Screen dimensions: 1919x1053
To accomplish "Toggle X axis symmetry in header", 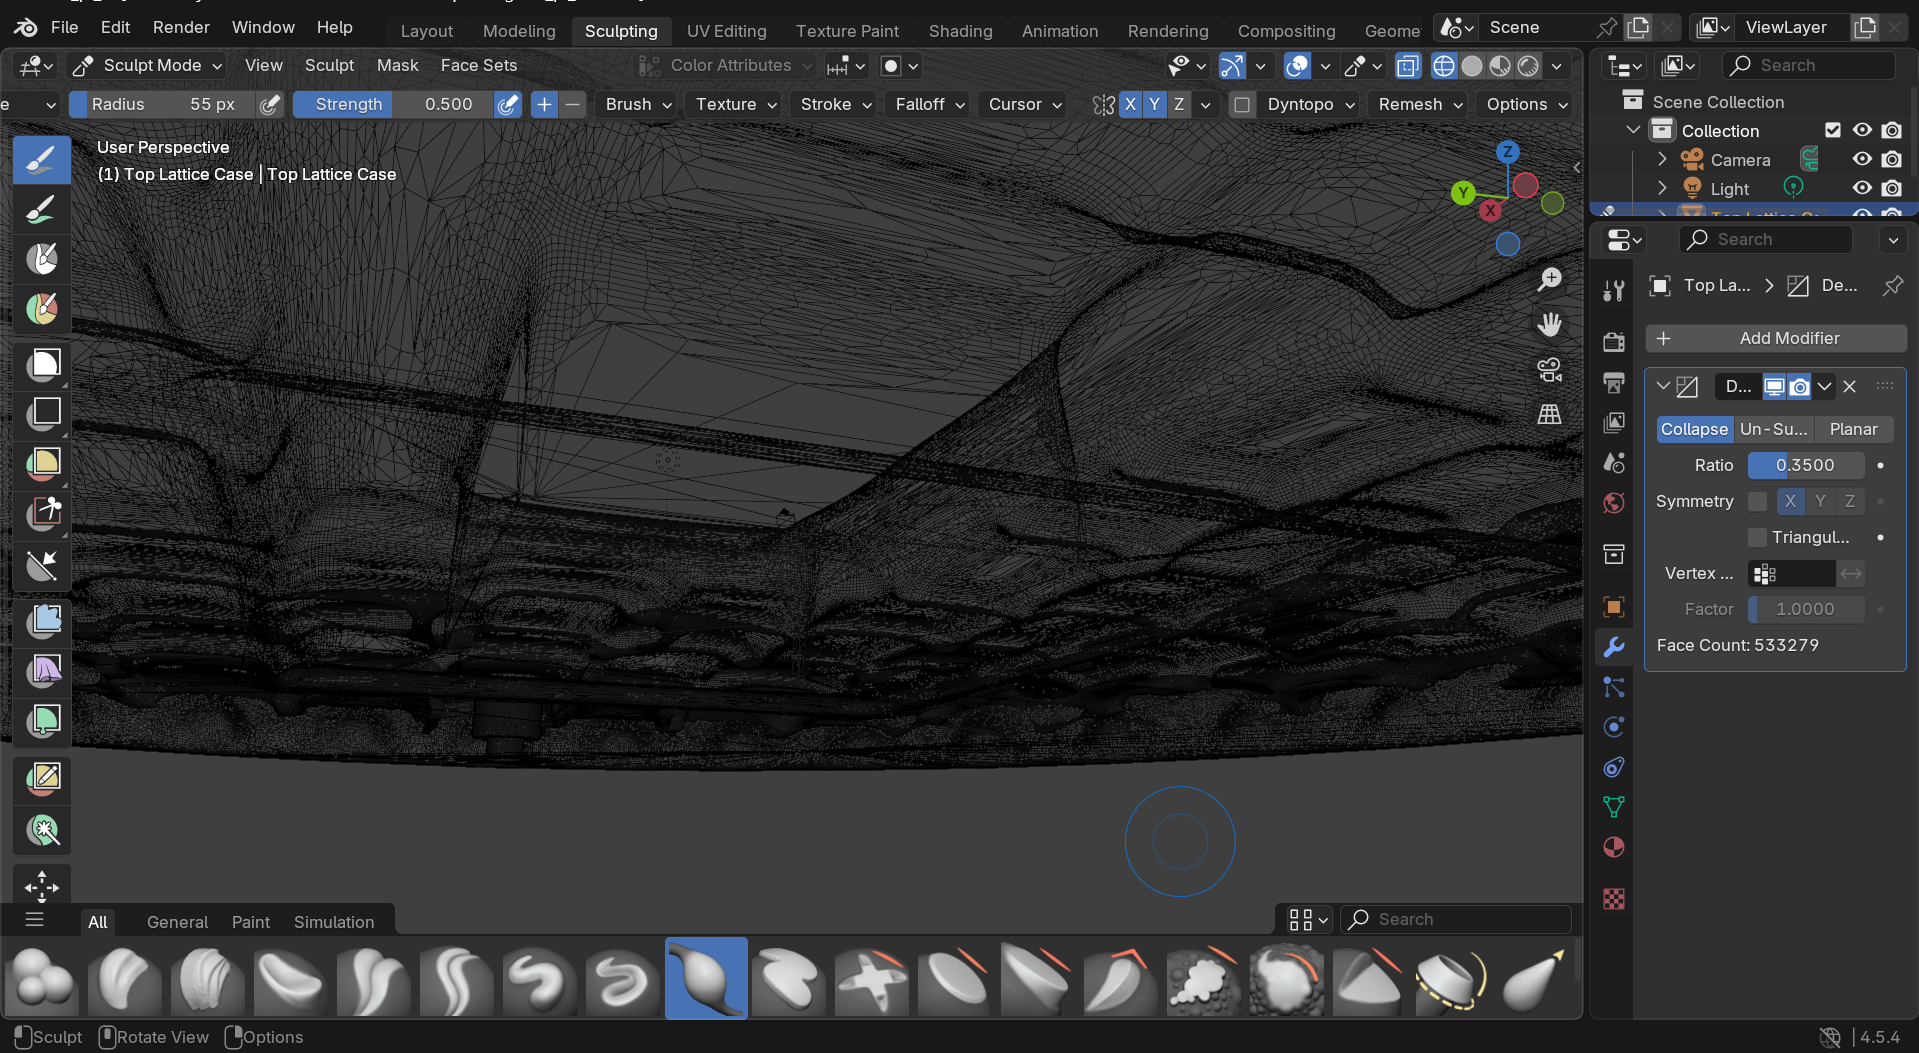I will click(x=1130, y=104).
